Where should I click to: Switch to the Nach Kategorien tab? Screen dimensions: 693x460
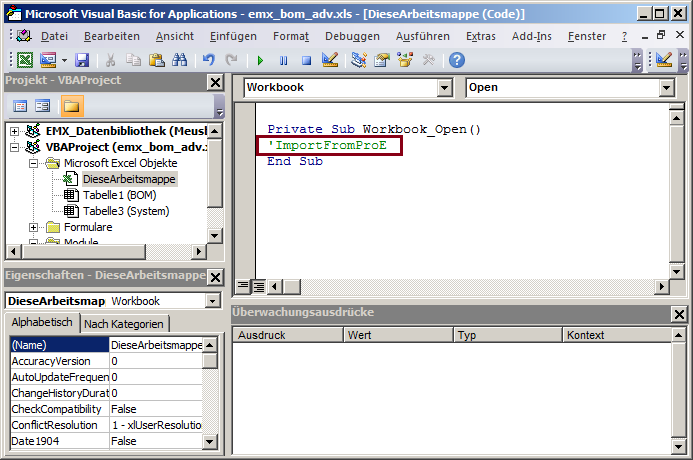point(125,323)
